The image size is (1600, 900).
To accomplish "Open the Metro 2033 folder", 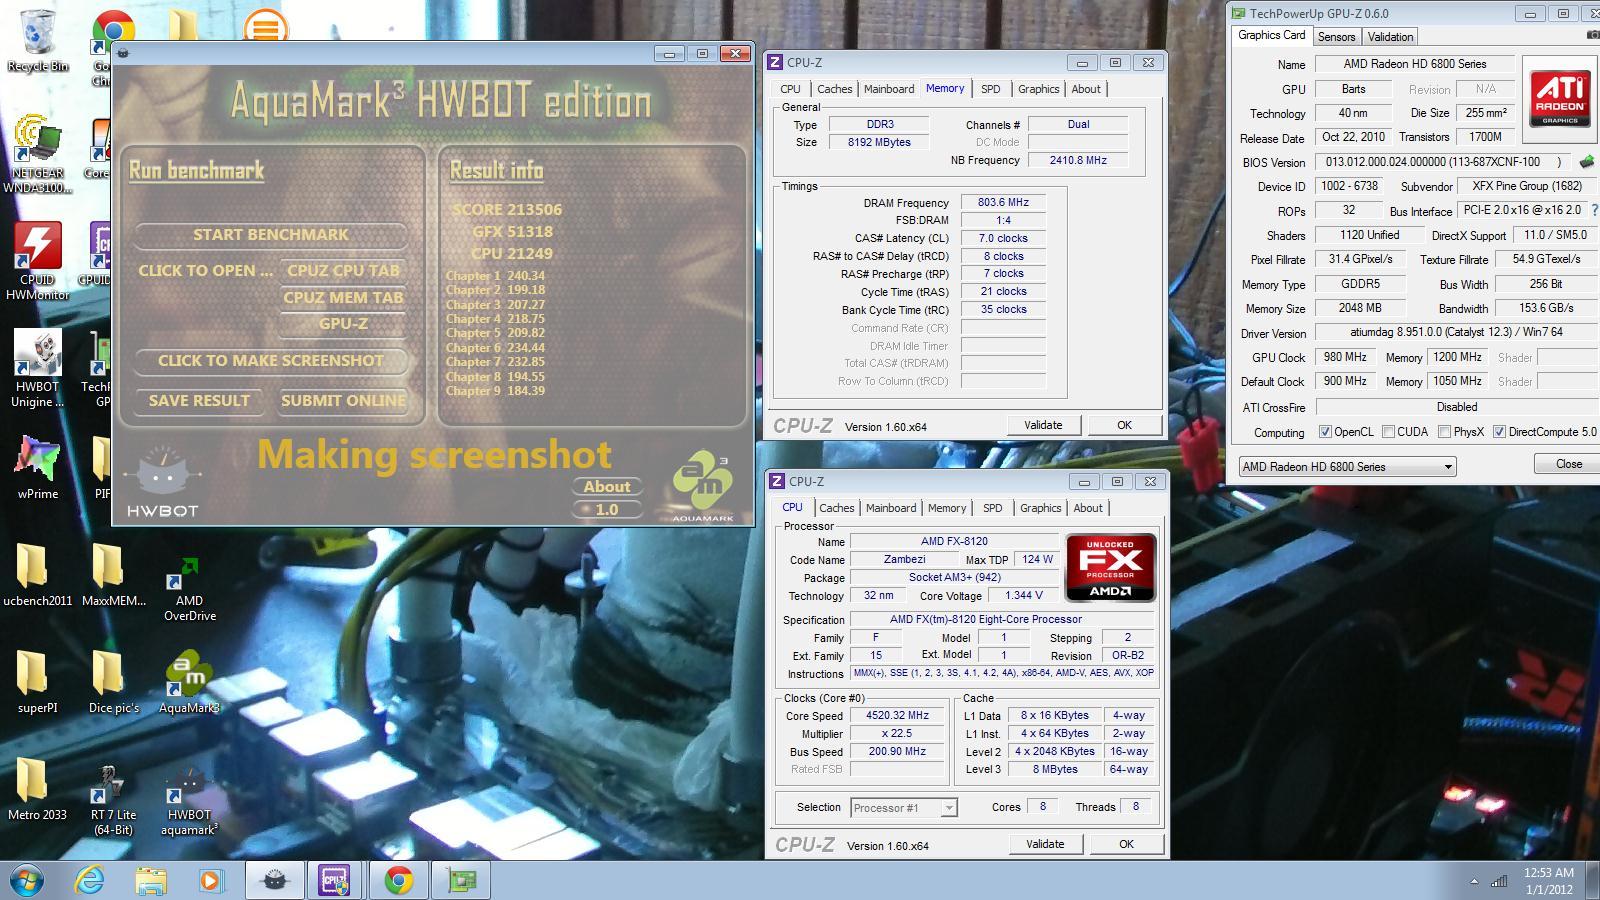I will click(37, 790).
